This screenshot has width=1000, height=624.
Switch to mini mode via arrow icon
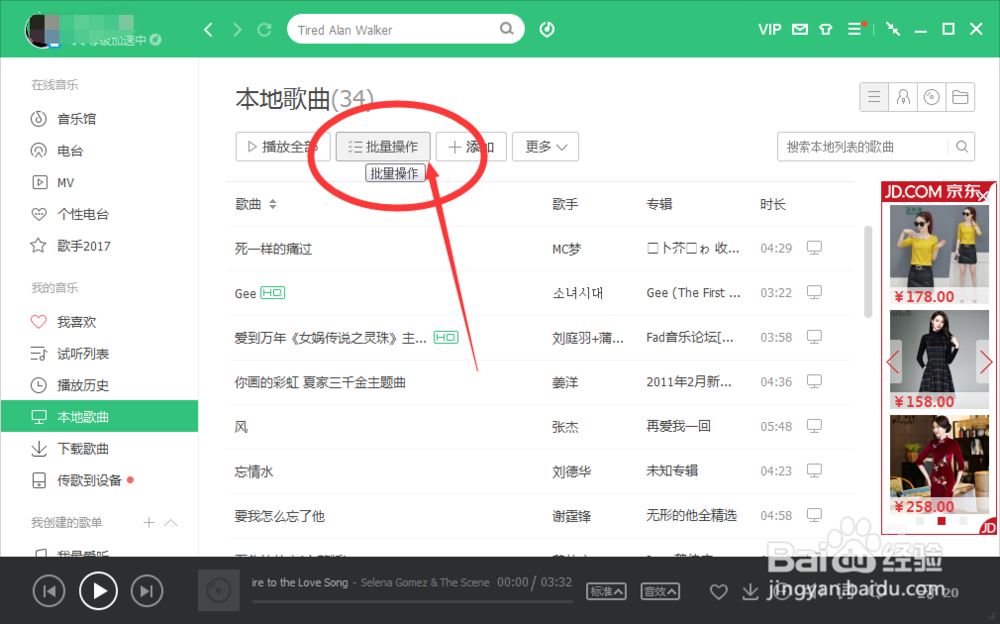(892, 29)
